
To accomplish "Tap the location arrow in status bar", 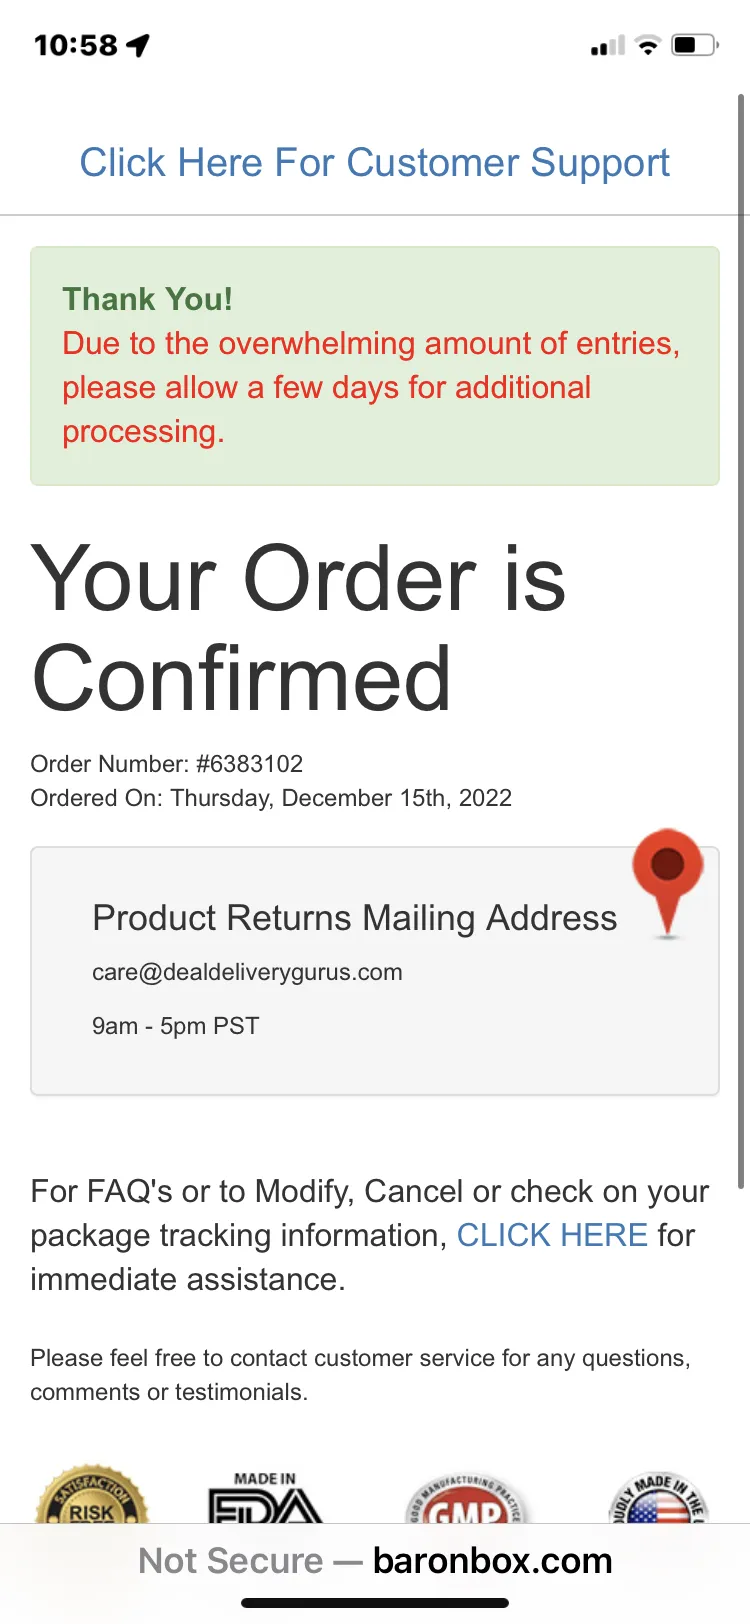I will point(139,45).
